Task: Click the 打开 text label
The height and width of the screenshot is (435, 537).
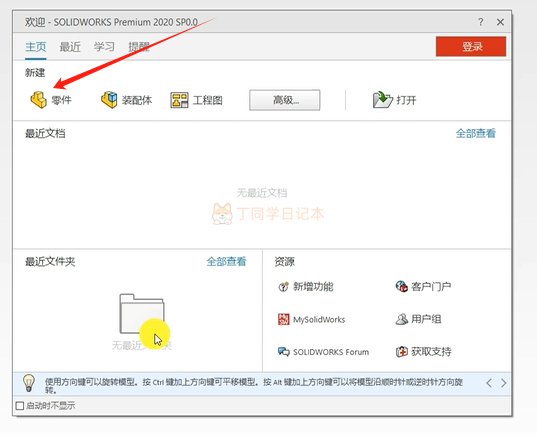Action: (x=407, y=100)
